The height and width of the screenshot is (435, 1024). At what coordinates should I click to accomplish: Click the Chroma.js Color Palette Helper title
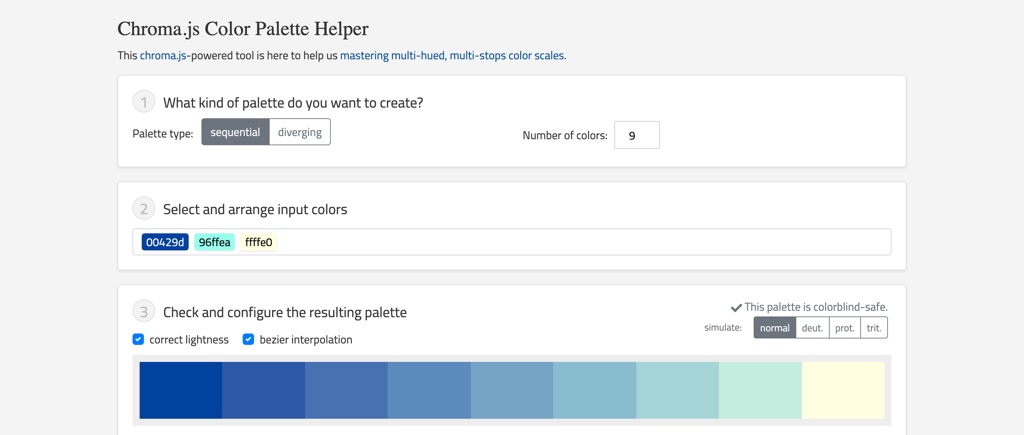coord(243,29)
